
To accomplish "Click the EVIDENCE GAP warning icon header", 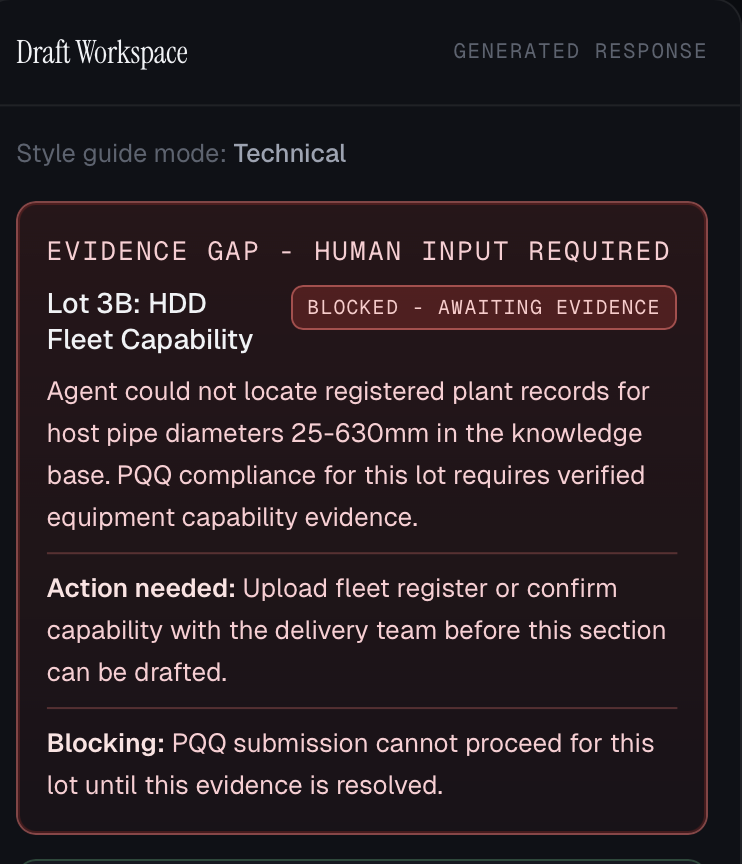I will (x=358, y=251).
